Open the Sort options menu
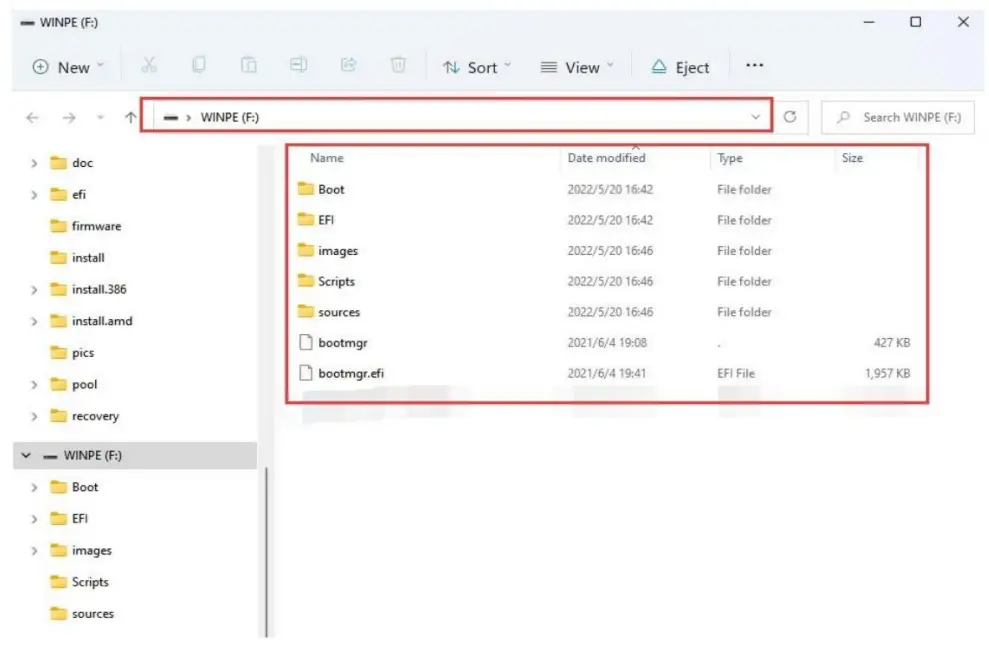Image resolution: width=989 pixels, height=662 pixels. (477, 67)
